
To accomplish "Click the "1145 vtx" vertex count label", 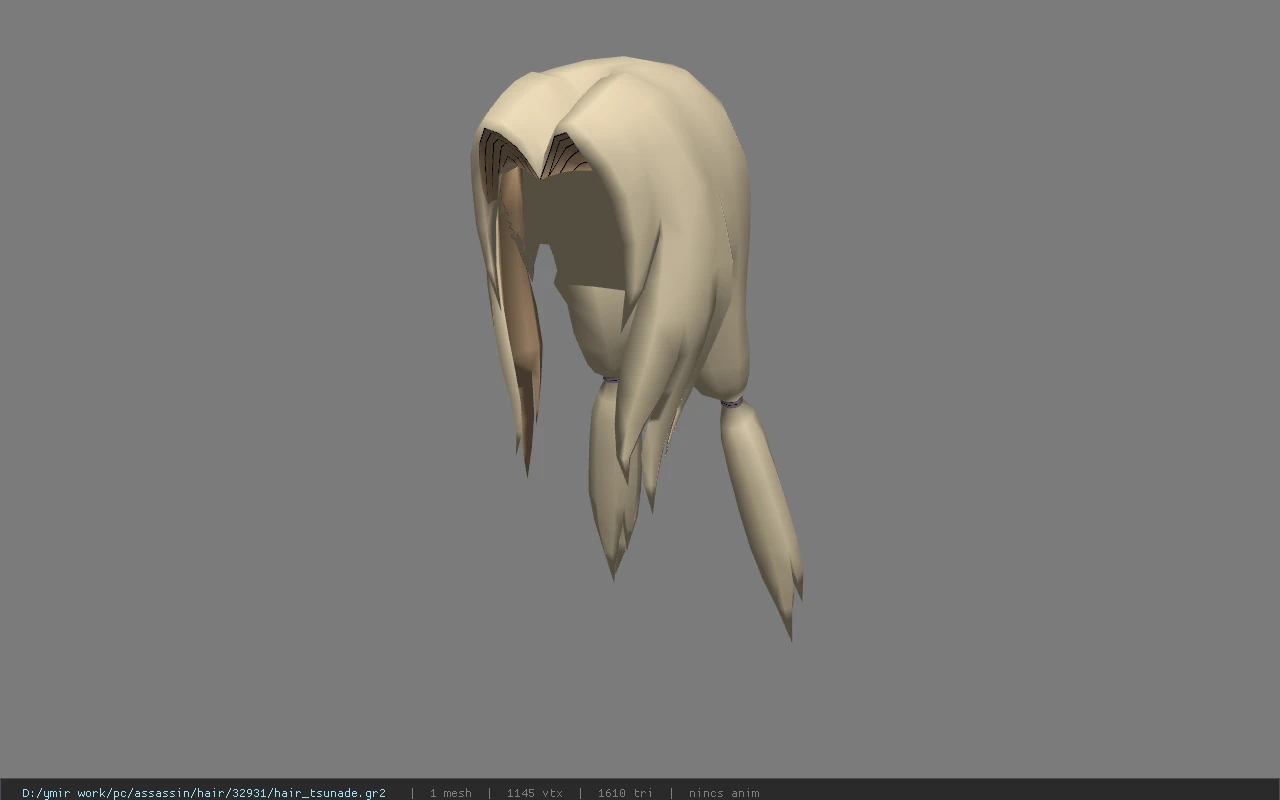I will pyautogui.click(x=534, y=793).
